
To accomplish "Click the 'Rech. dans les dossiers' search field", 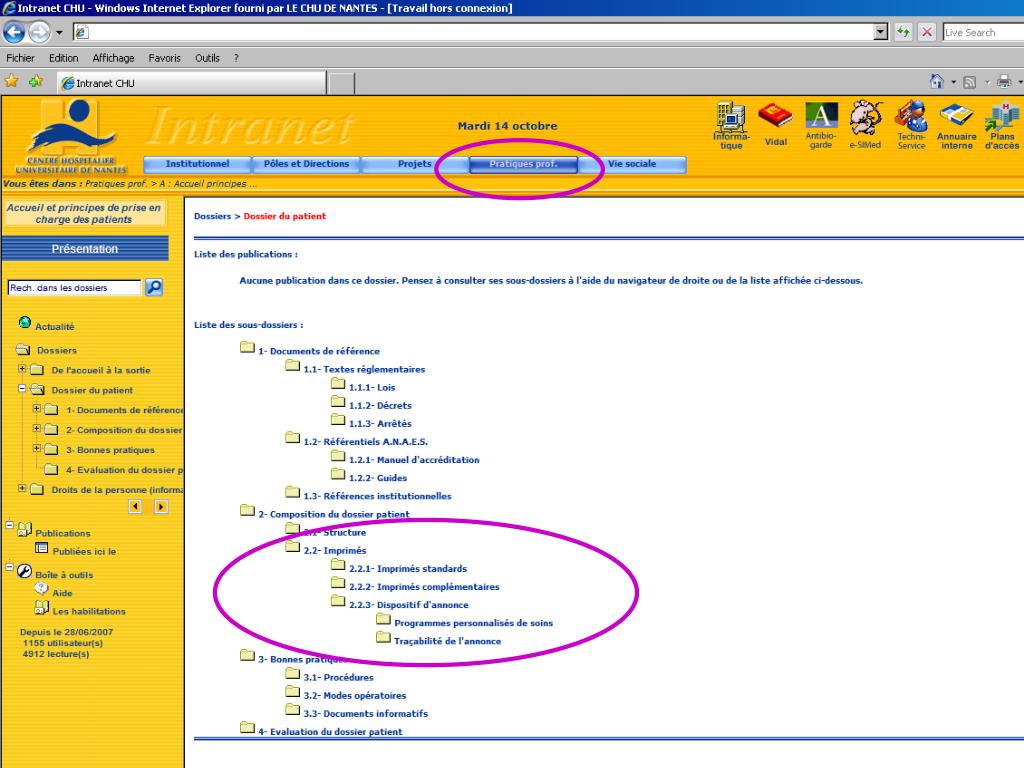I will [x=74, y=287].
